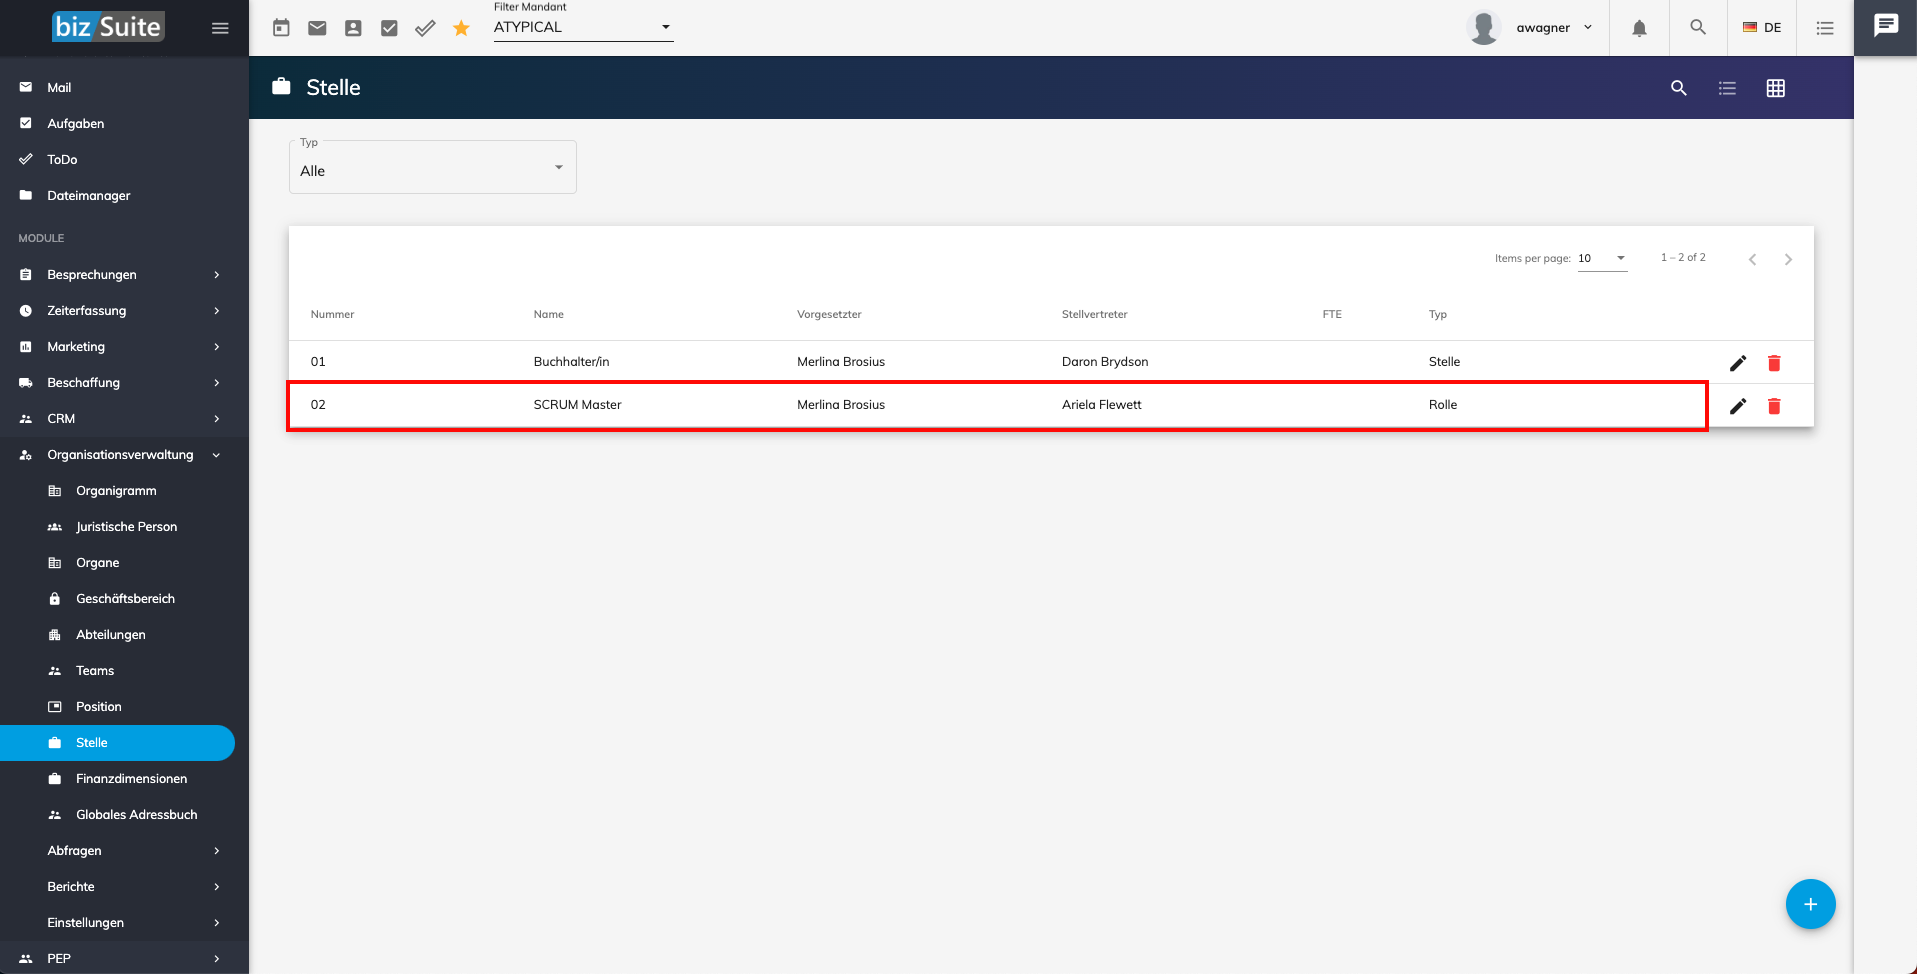Click the Buchhalter/in name cell

pyautogui.click(x=571, y=362)
